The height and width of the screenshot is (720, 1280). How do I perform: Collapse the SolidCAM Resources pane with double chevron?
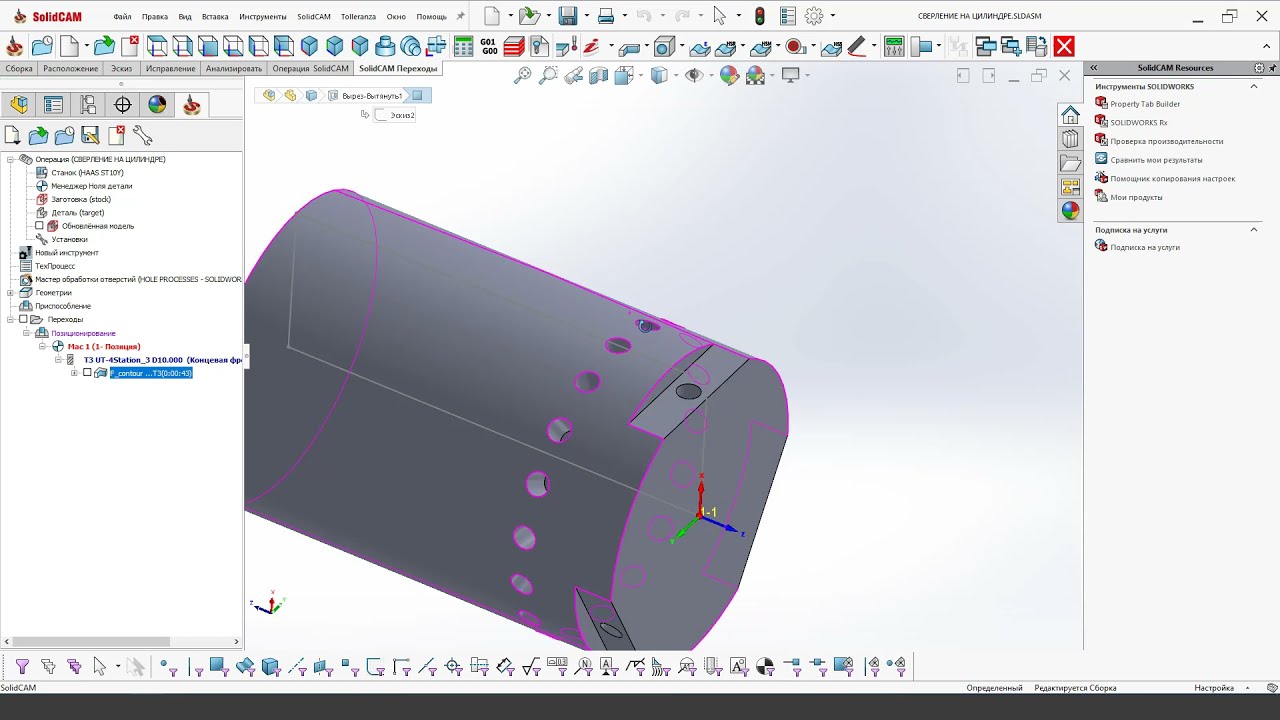[x=1094, y=68]
